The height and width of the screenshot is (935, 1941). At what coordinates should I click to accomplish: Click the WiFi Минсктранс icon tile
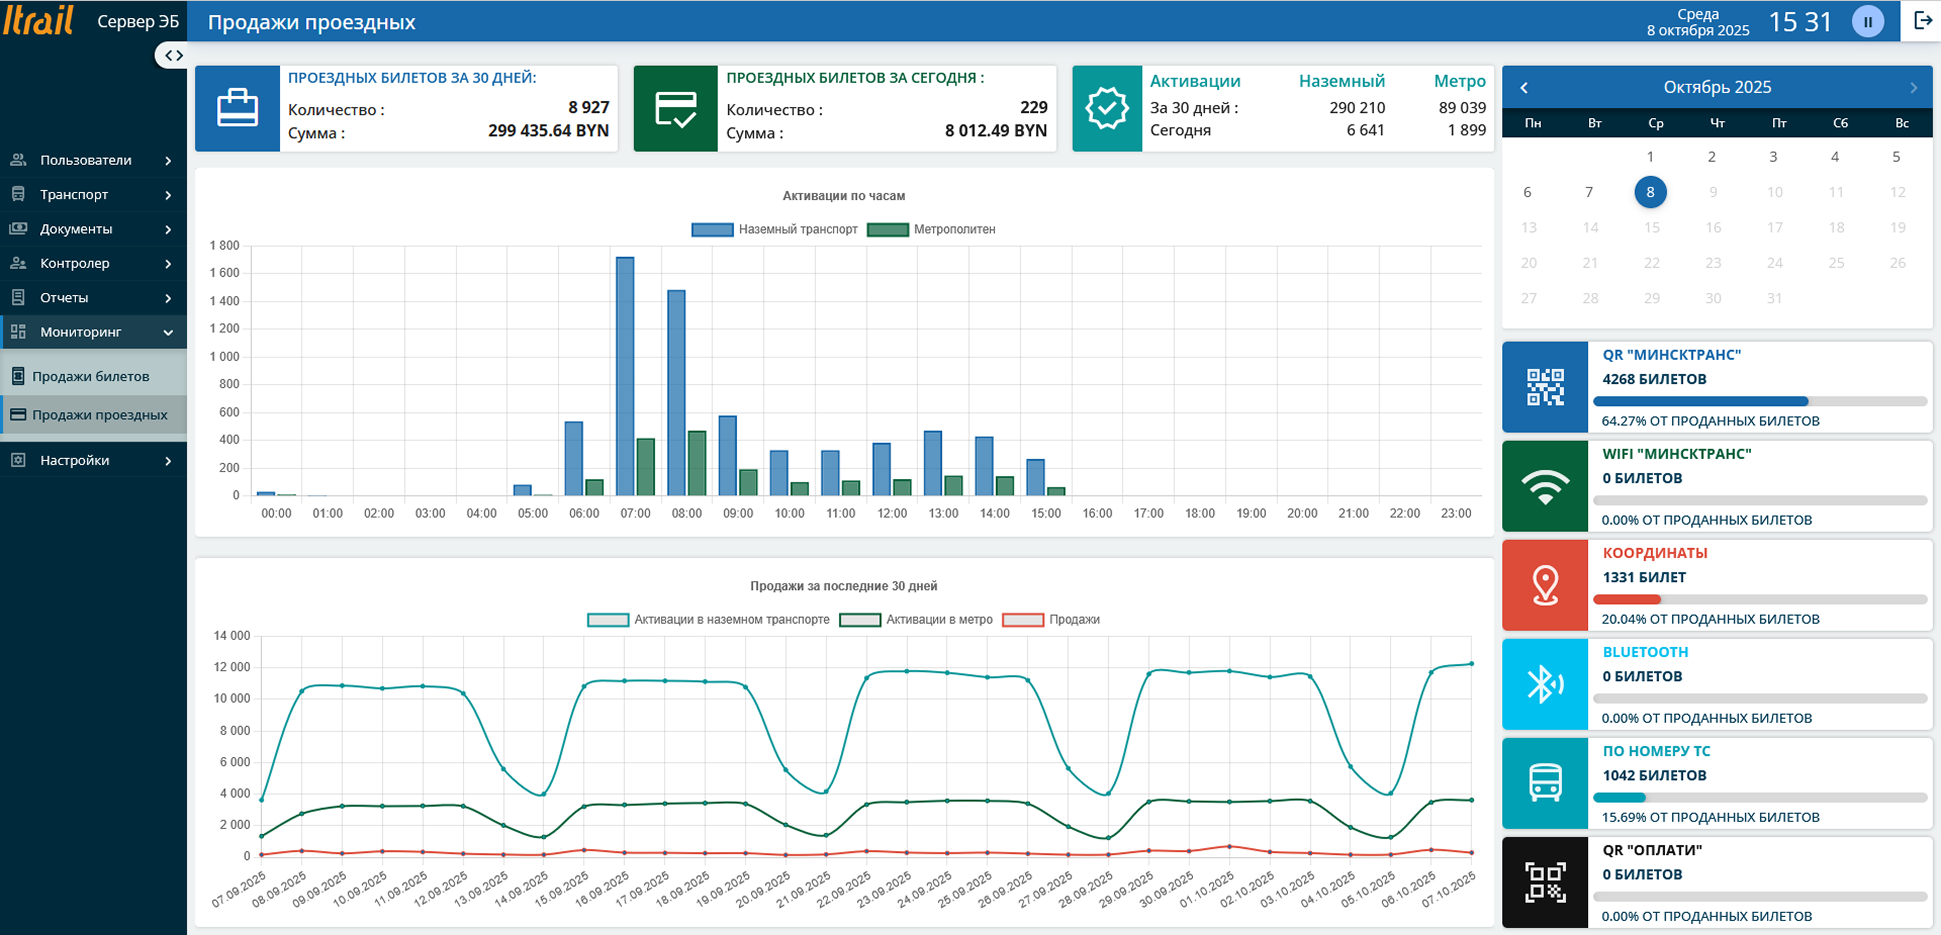(x=1545, y=486)
